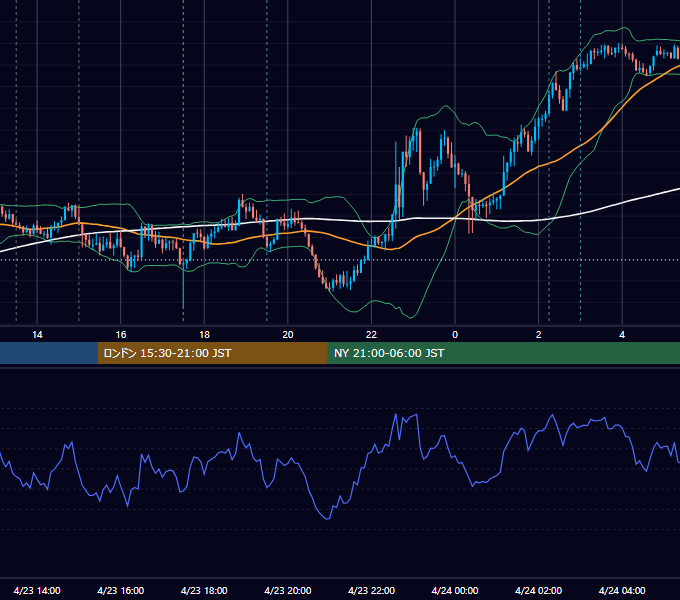Click the hour label 22 on the price chart axis
The image size is (680, 600).
pos(371,335)
